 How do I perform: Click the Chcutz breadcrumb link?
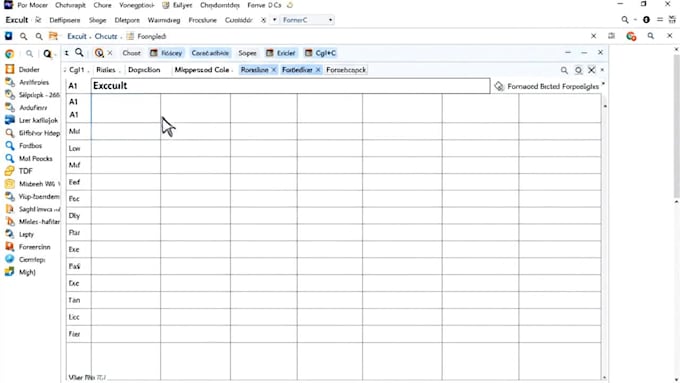click(106, 36)
